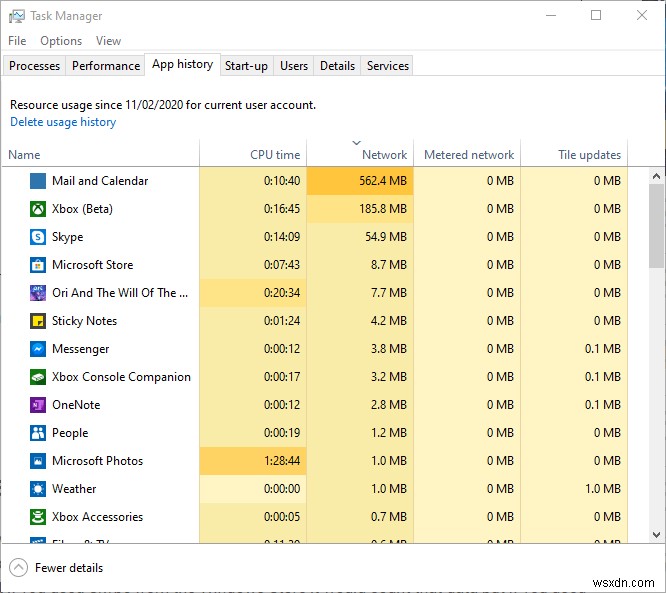The width and height of the screenshot is (666, 593).
Task: Select the App history tab
Action: click(x=183, y=65)
